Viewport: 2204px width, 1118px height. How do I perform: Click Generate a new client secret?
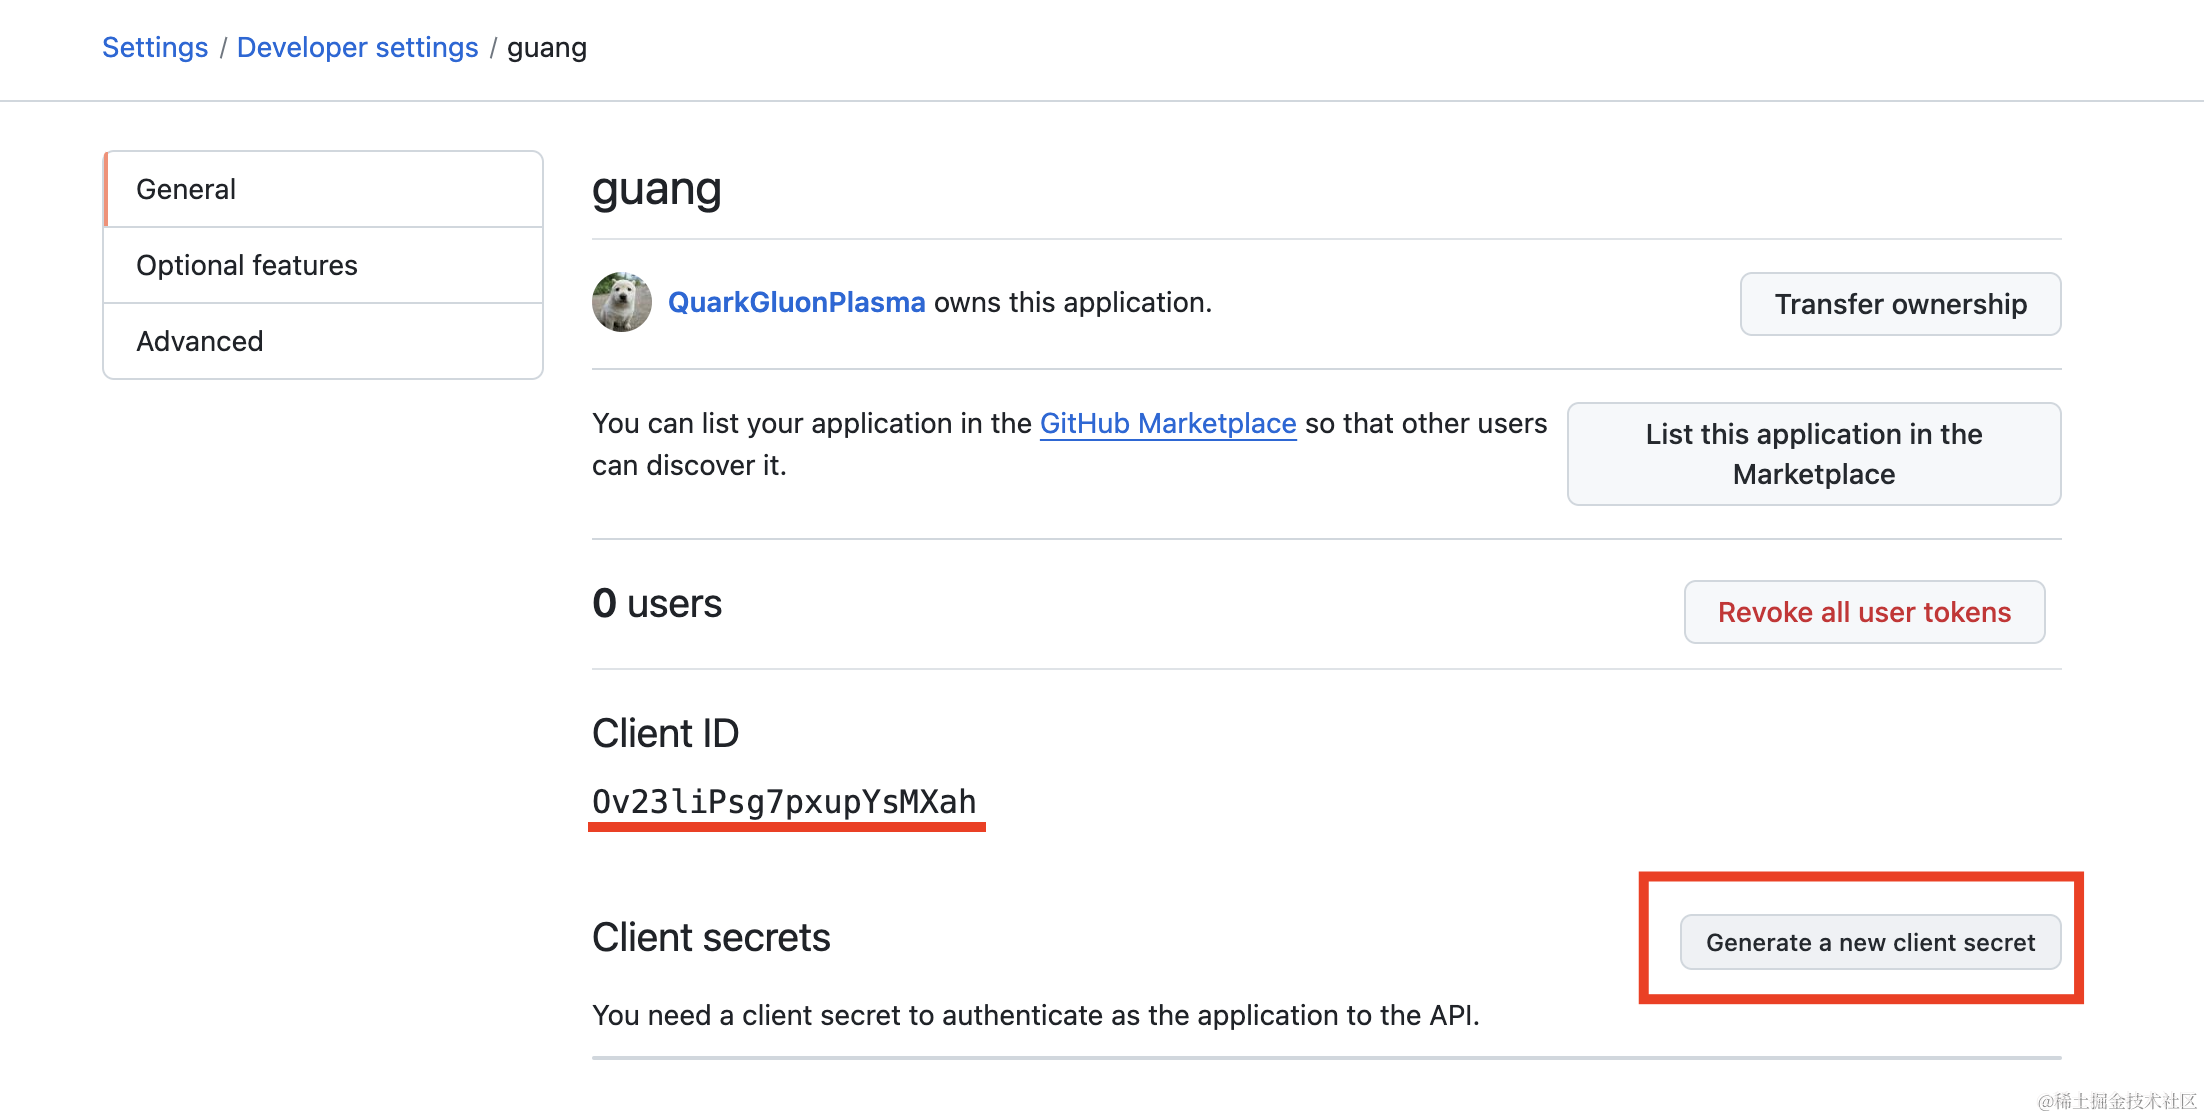[x=1870, y=942]
